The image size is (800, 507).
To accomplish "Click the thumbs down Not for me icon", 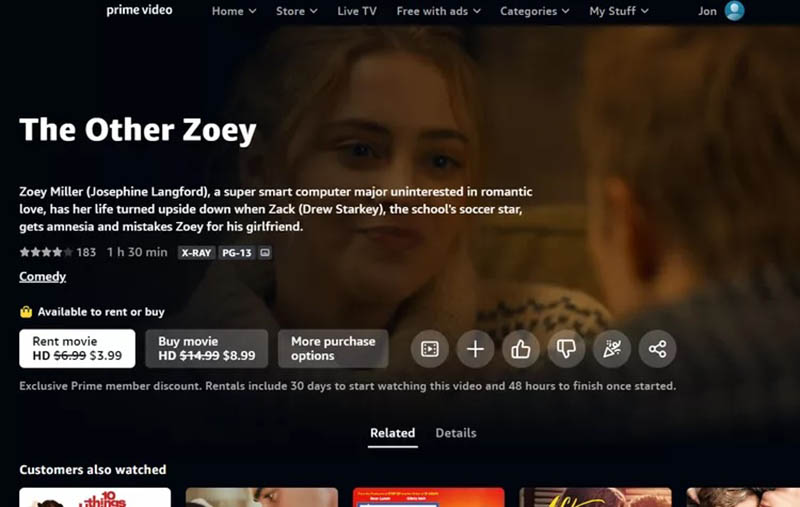I will click(566, 349).
